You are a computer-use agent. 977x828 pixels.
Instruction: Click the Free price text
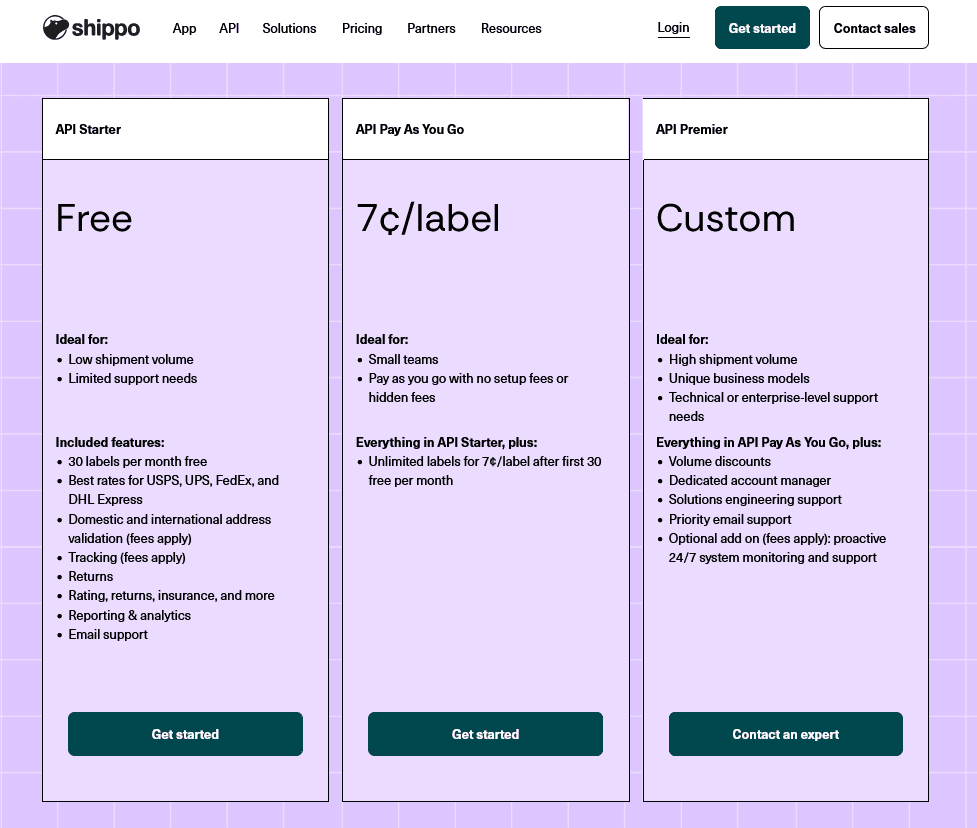tap(94, 219)
